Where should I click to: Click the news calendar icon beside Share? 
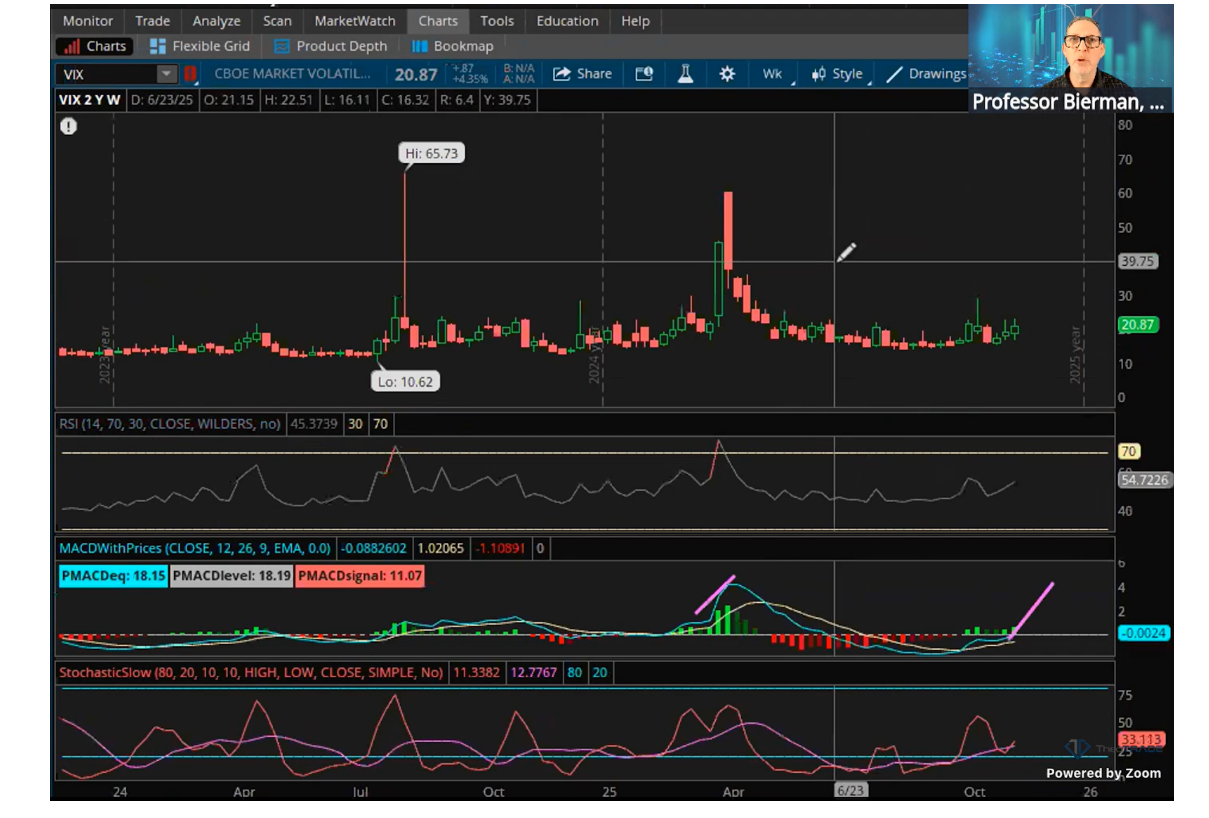644,74
